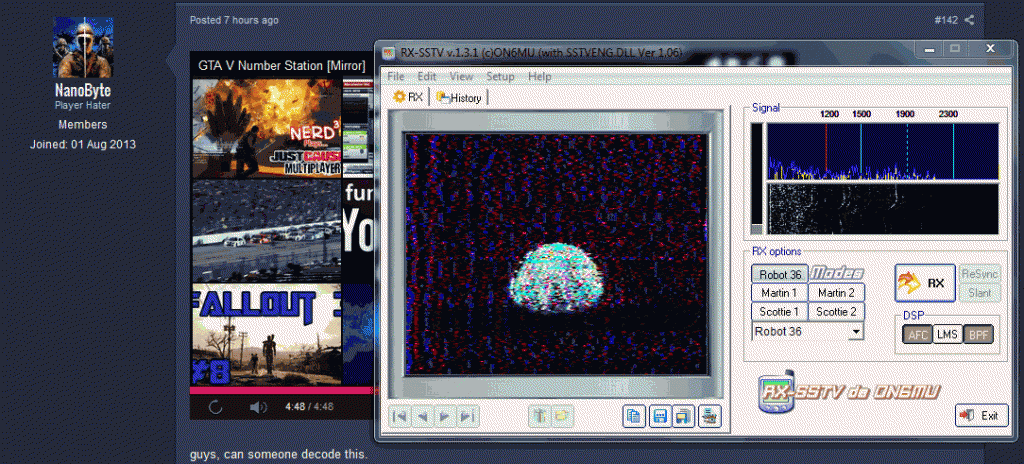
Task: Select the Martin 2 mode button
Action: [x=837, y=293]
